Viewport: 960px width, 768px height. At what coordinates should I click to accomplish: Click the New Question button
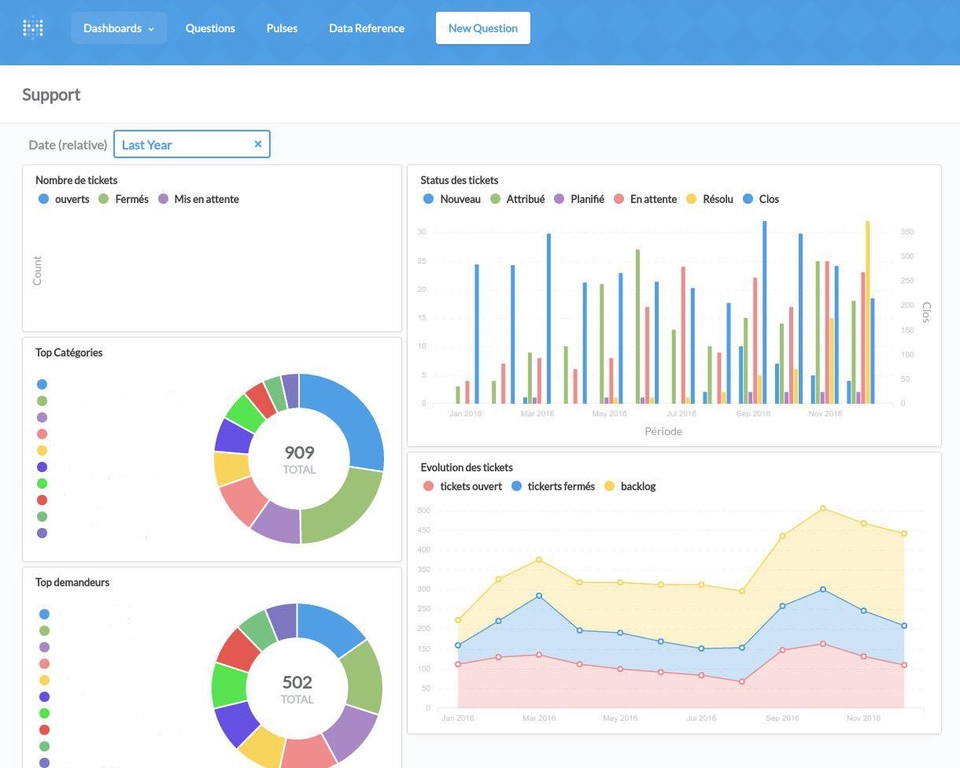483,28
